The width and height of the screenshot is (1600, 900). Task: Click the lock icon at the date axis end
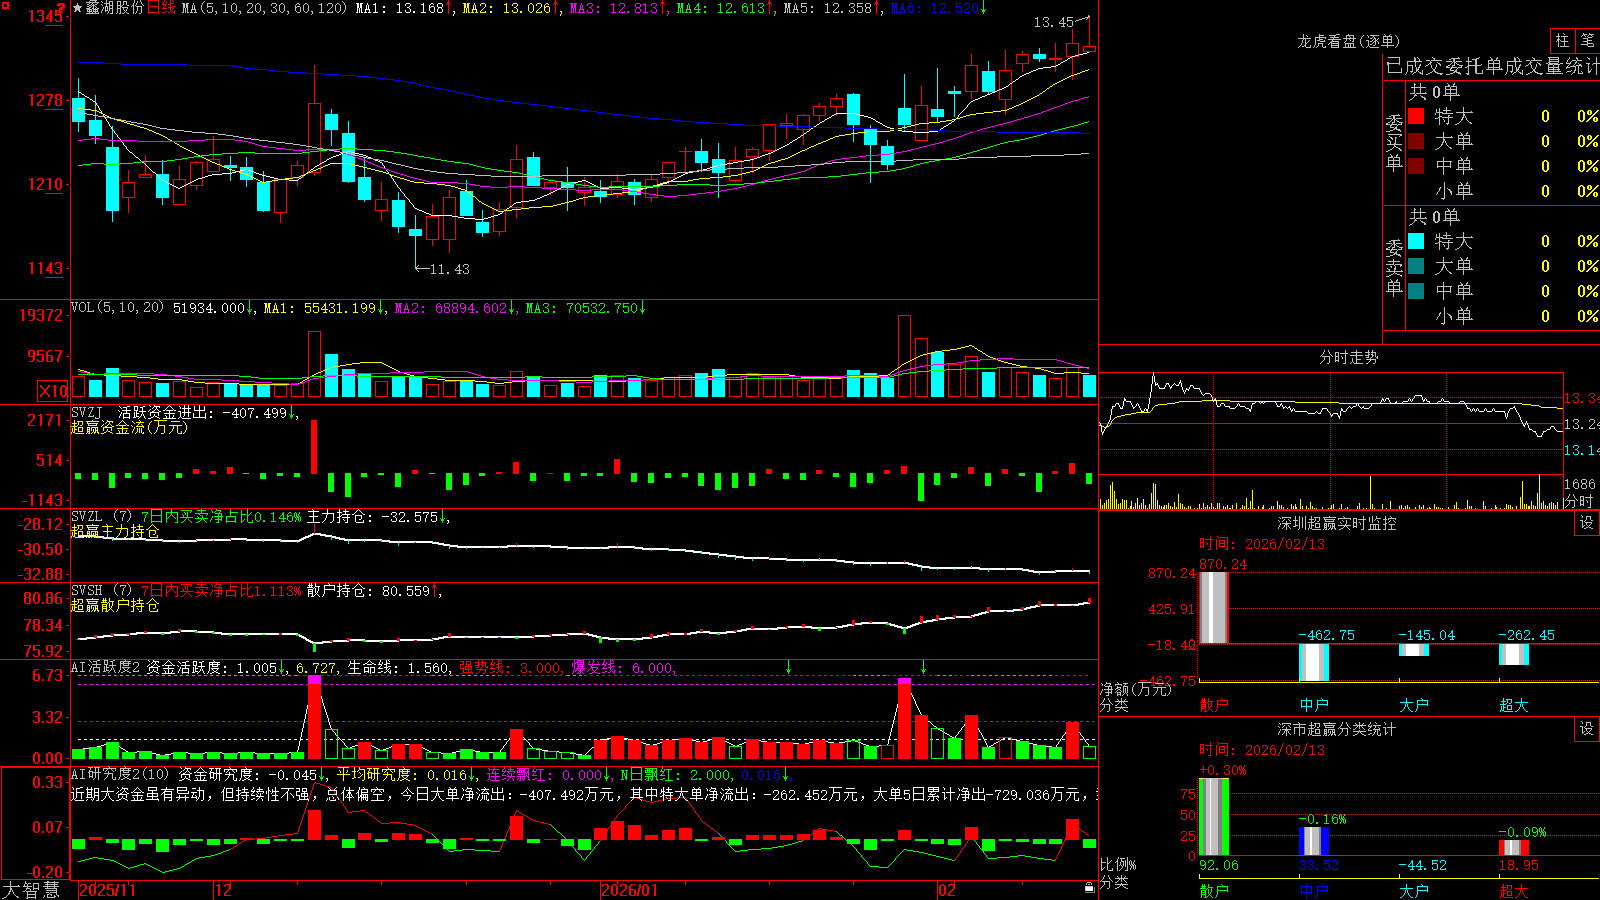[1089, 888]
